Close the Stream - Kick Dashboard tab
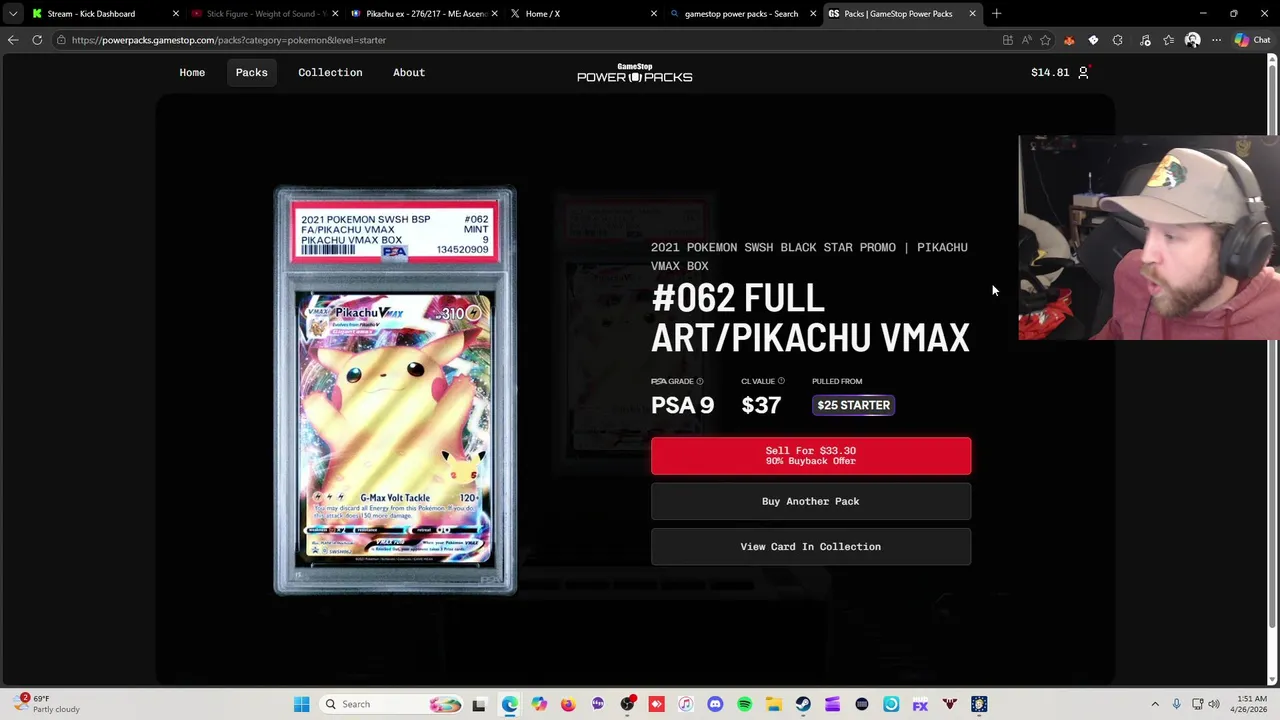This screenshot has height=720, width=1280. pyautogui.click(x=176, y=14)
